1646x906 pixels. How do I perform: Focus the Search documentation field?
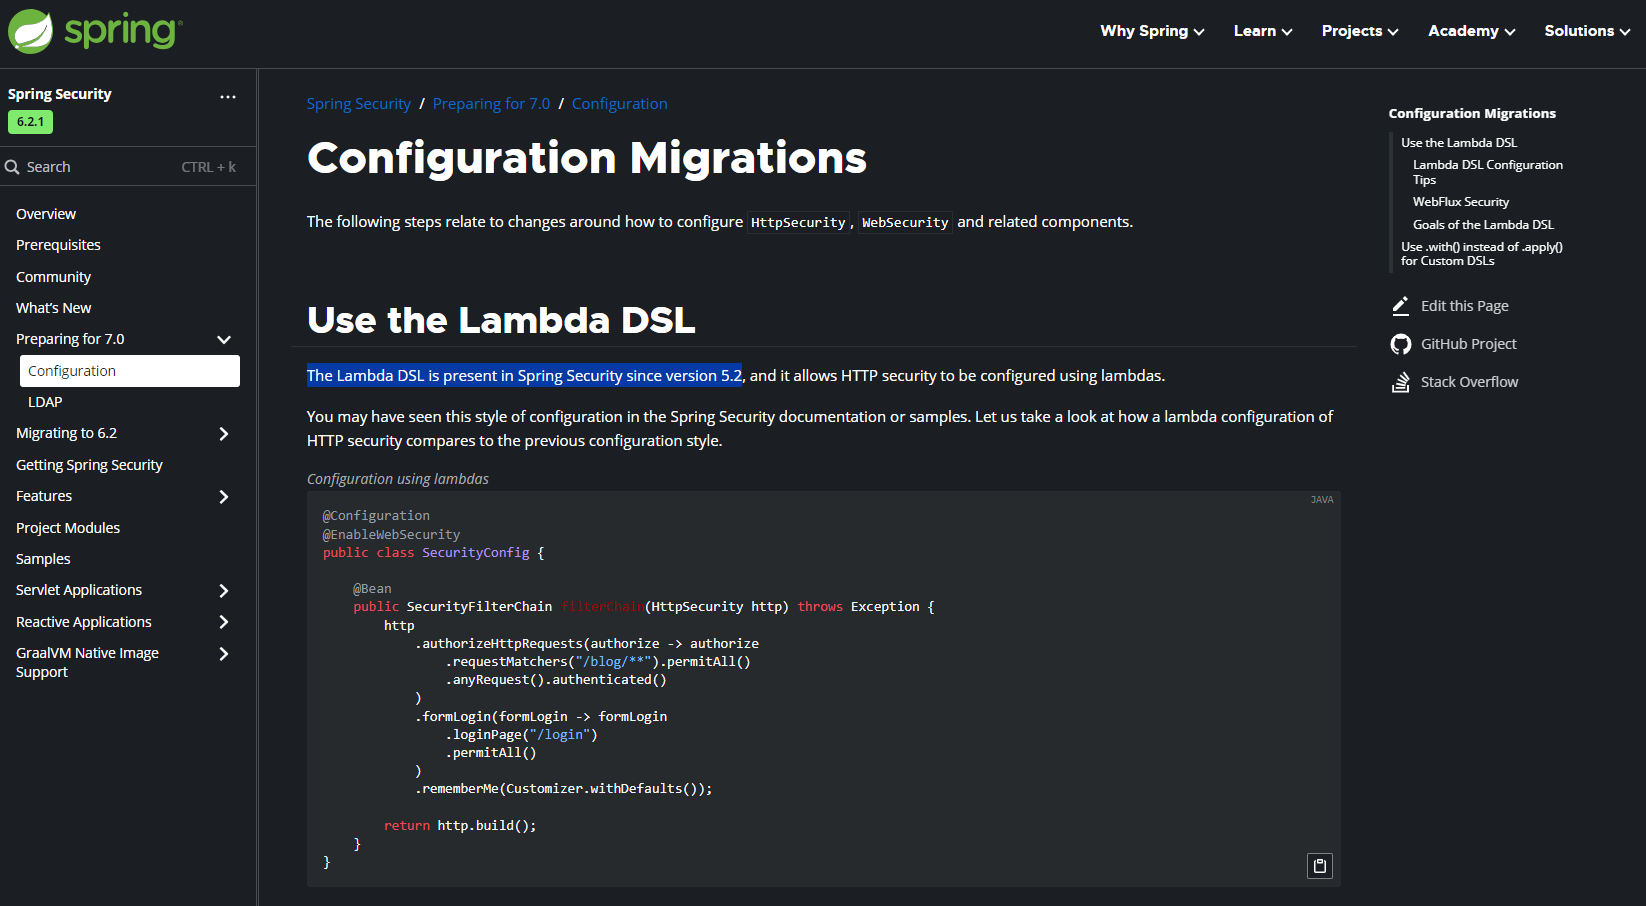[x=128, y=167]
